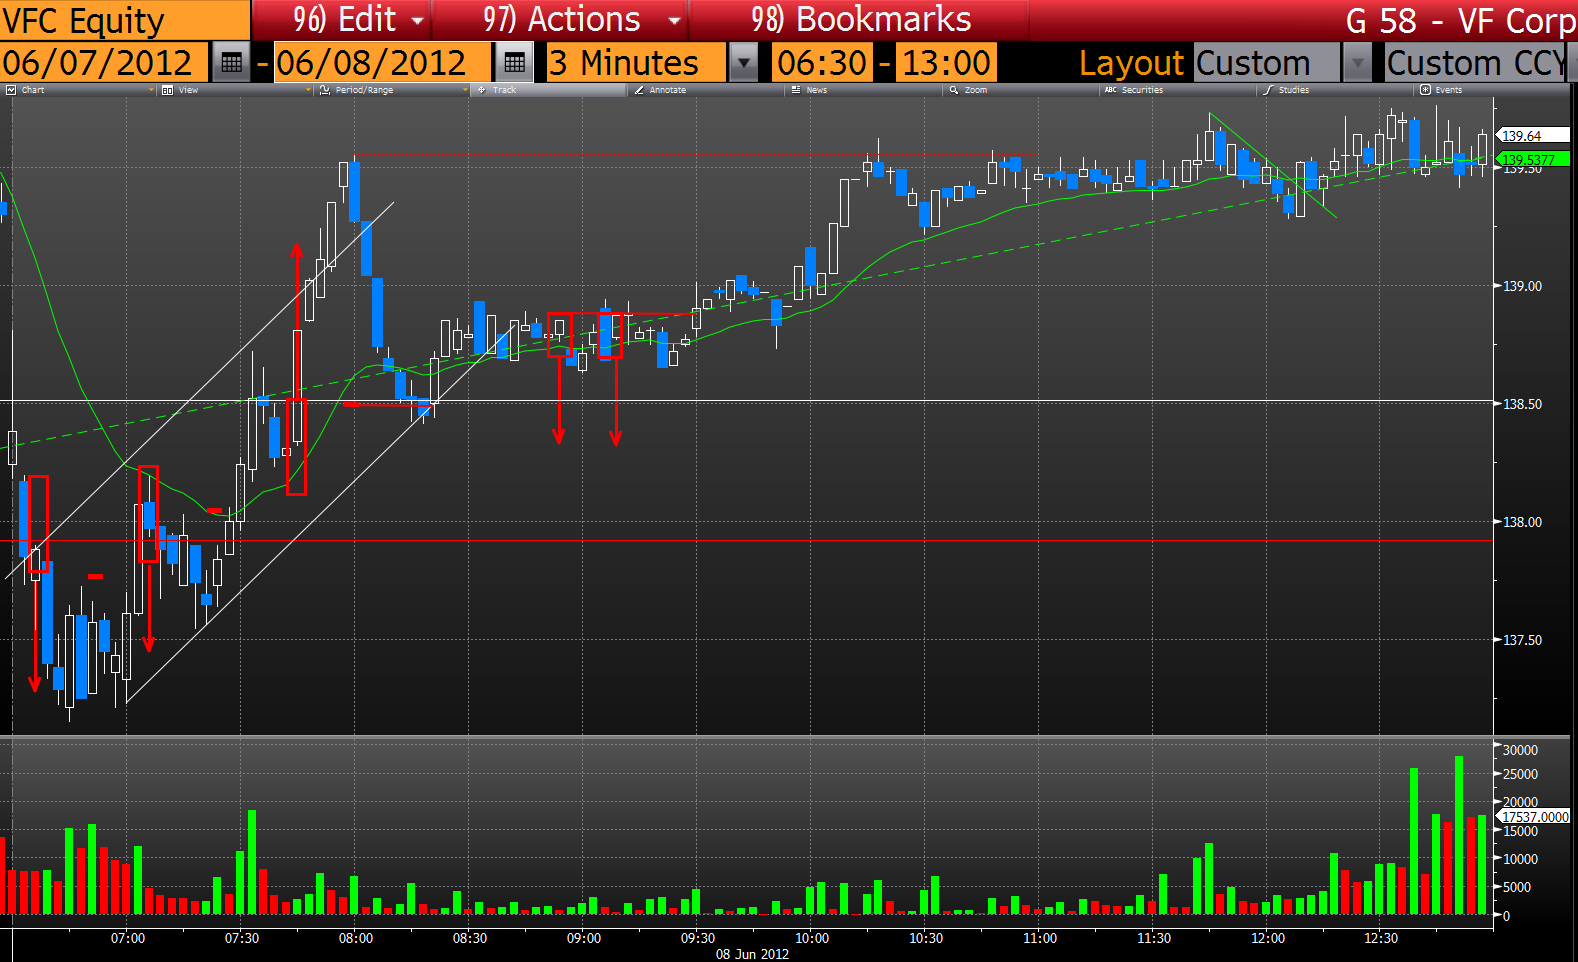Image resolution: width=1578 pixels, height=962 pixels.
Task: Click the G 58 - VF Corp title
Action: coord(1461,20)
